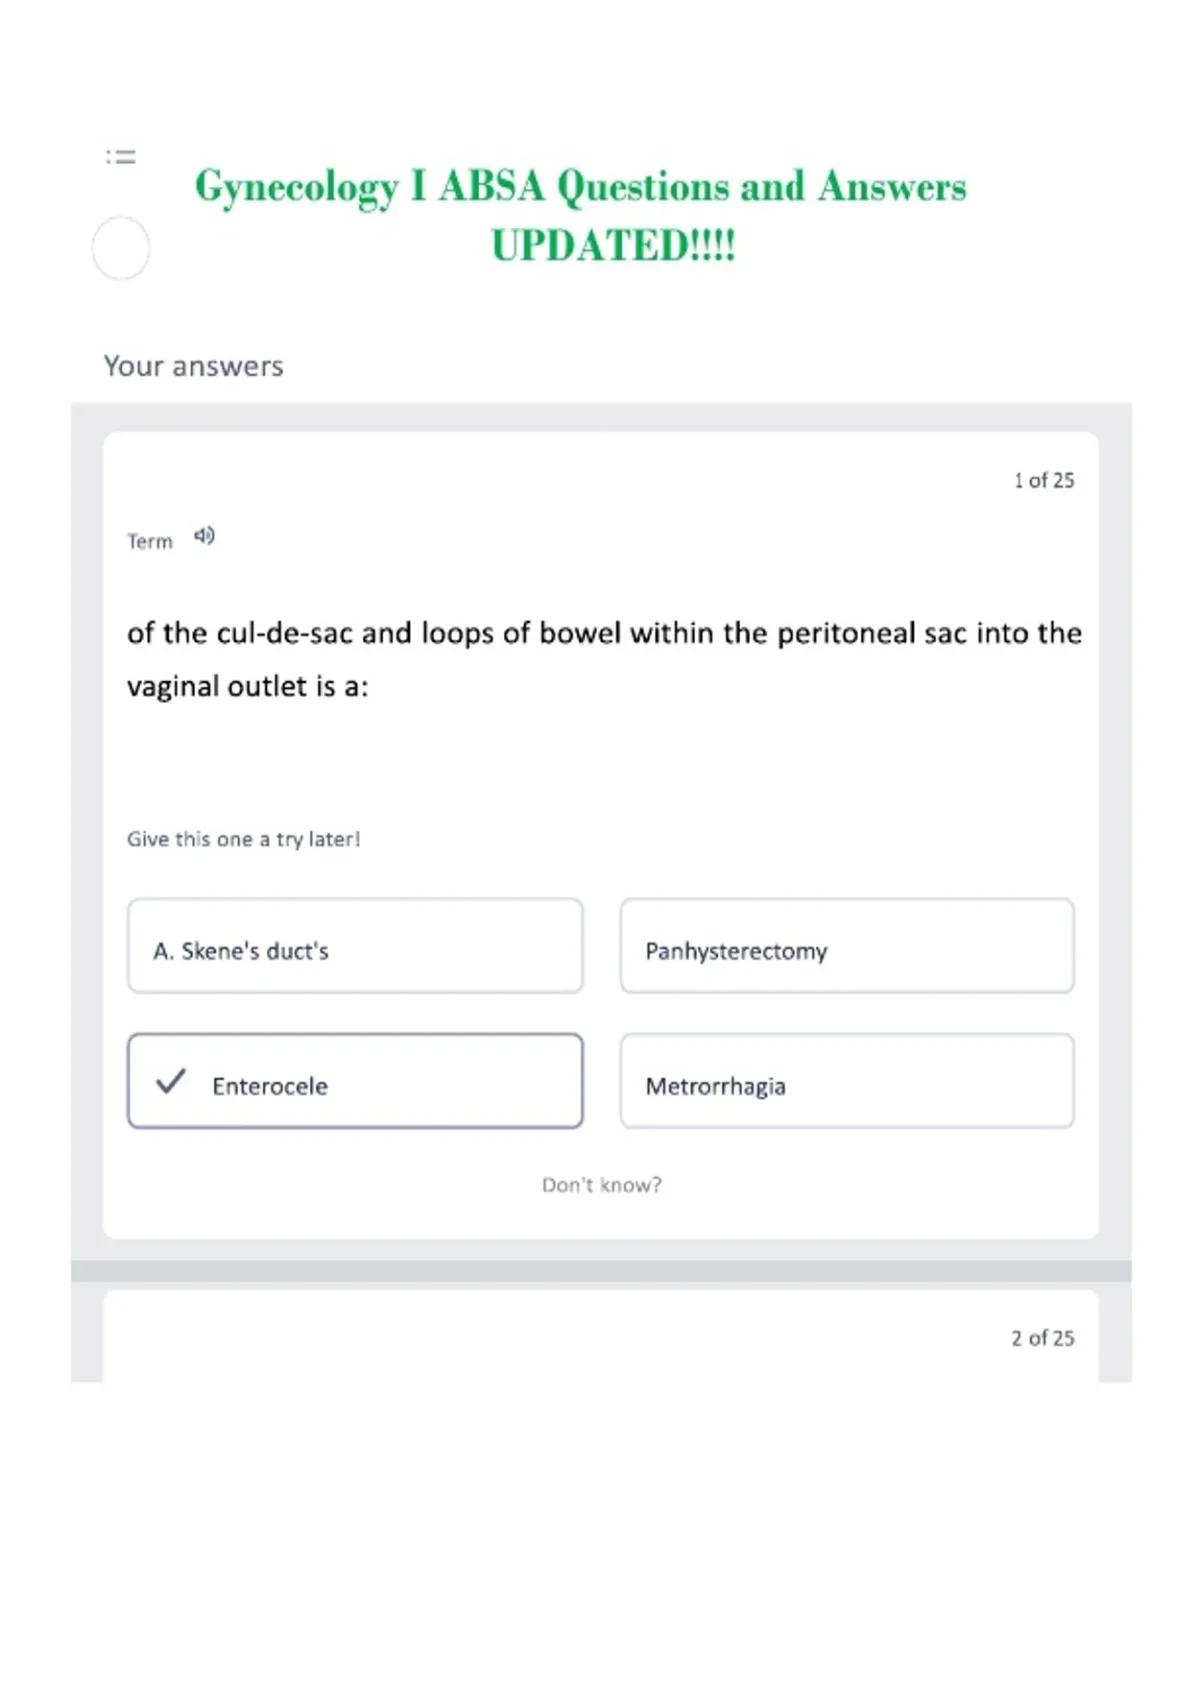Click the Your answers heading
Image resolution: width=1200 pixels, height=1700 pixels.
[194, 366]
